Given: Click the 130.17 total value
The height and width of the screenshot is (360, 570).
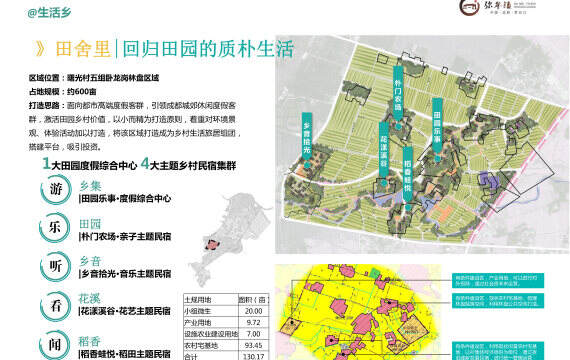Looking at the screenshot, I should point(254,356).
